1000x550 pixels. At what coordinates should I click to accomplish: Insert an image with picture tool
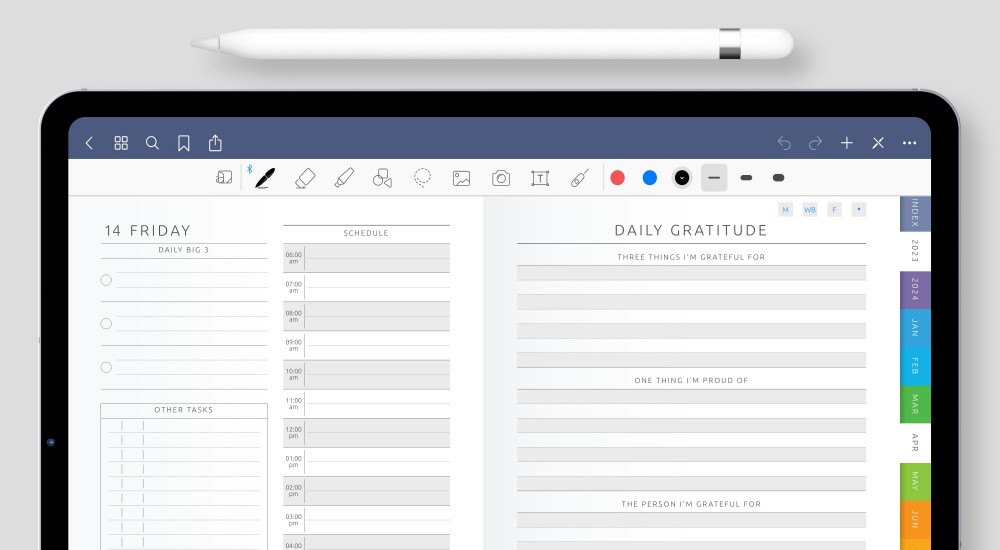point(462,179)
